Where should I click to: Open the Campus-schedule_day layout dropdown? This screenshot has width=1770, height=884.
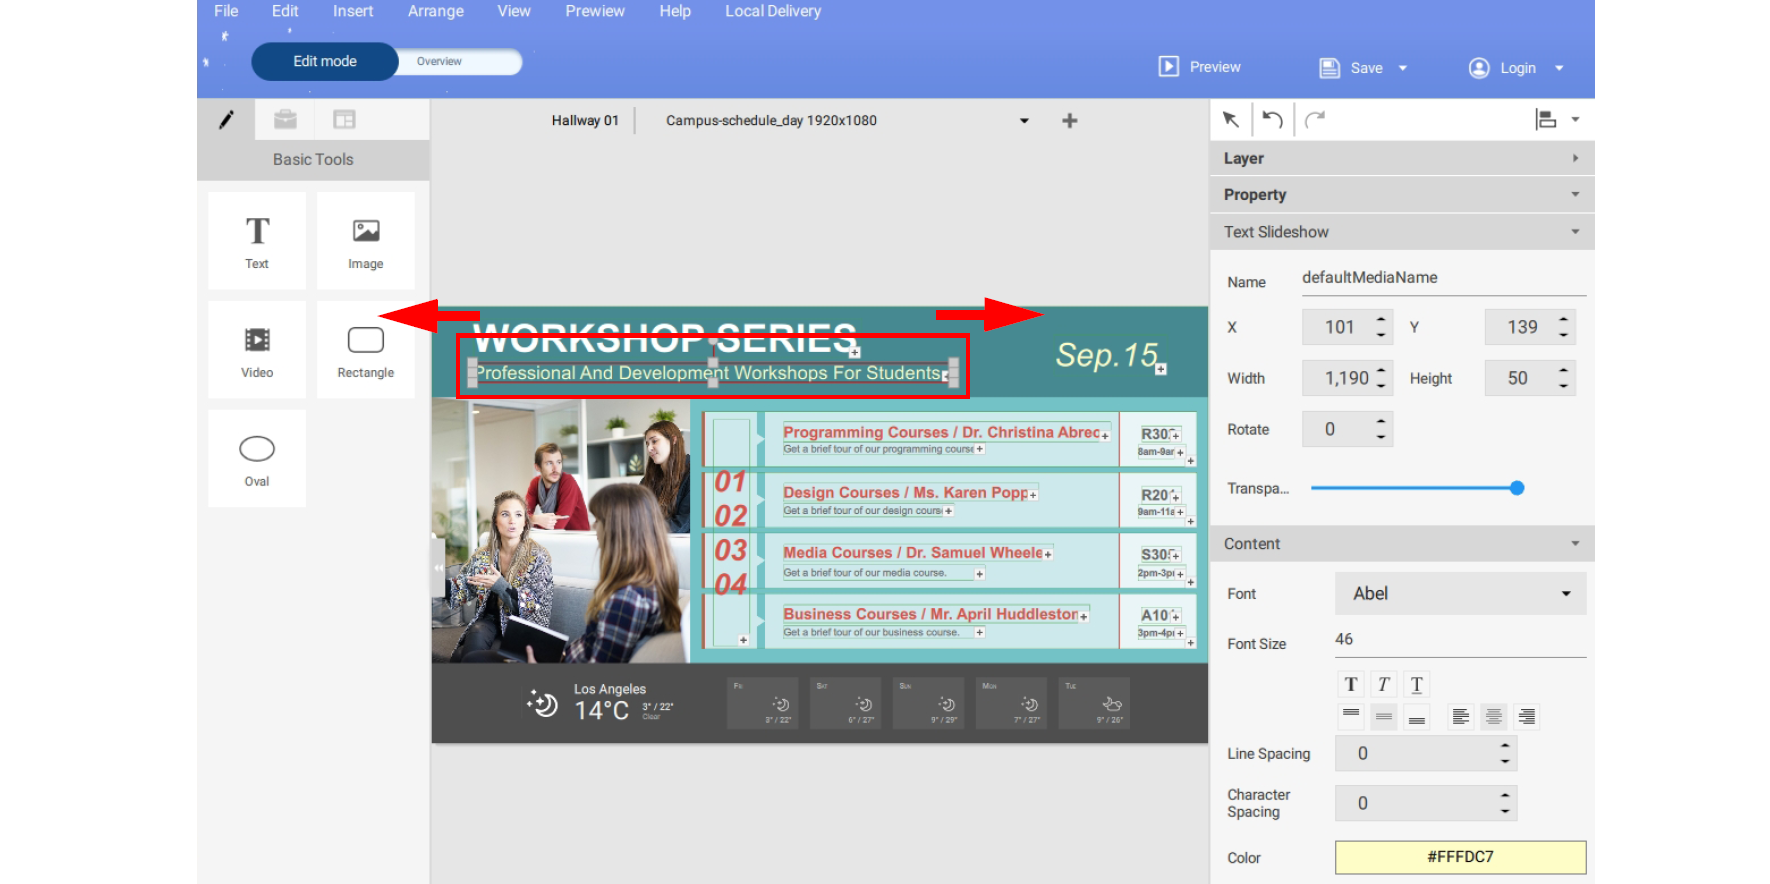tap(1024, 121)
